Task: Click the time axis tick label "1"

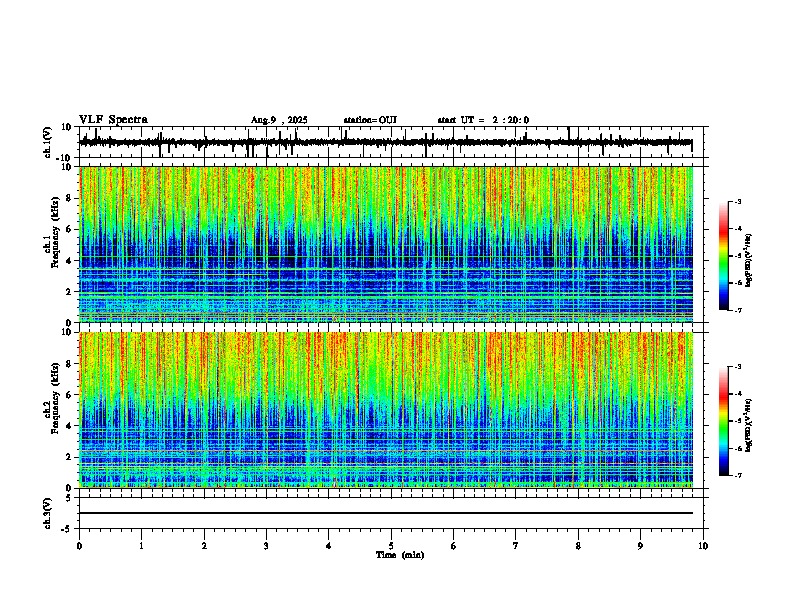Action: click(141, 546)
